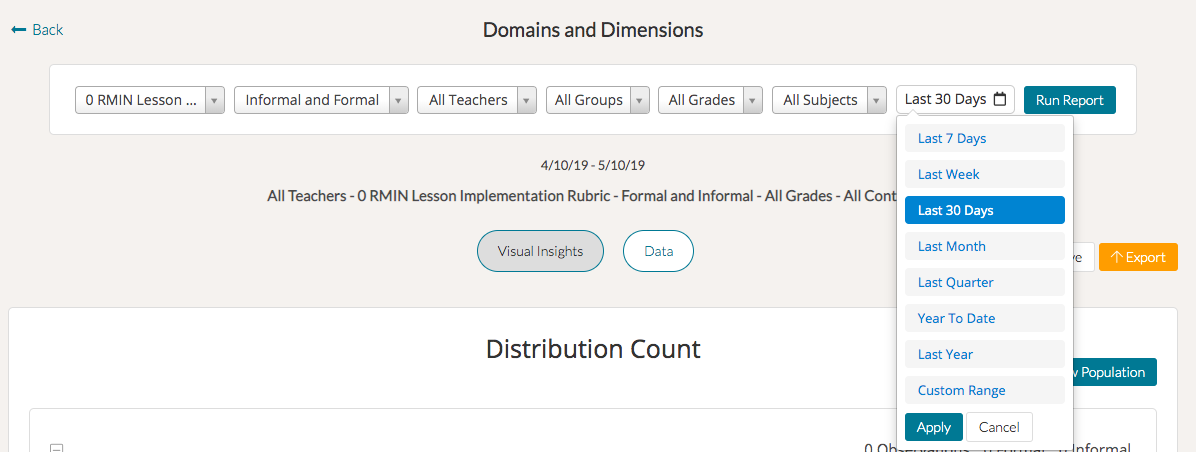The width and height of the screenshot is (1196, 452).
Task: Select the highlighted Last 30 Days option
Action: point(984,210)
